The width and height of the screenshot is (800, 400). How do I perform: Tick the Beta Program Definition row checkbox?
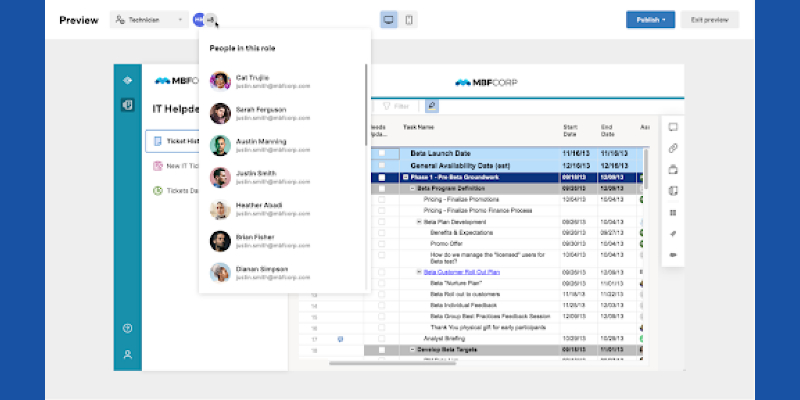coord(381,188)
